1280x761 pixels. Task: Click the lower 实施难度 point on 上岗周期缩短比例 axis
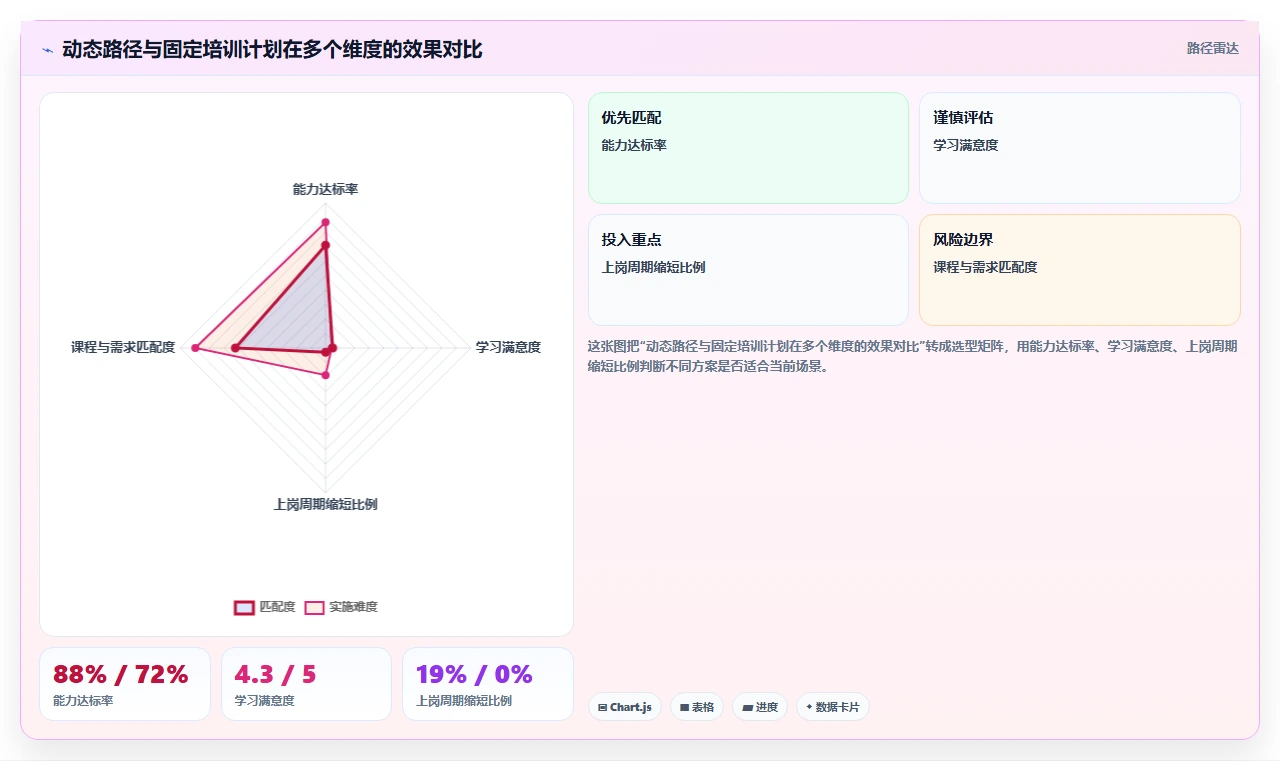click(x=325, y=374)
